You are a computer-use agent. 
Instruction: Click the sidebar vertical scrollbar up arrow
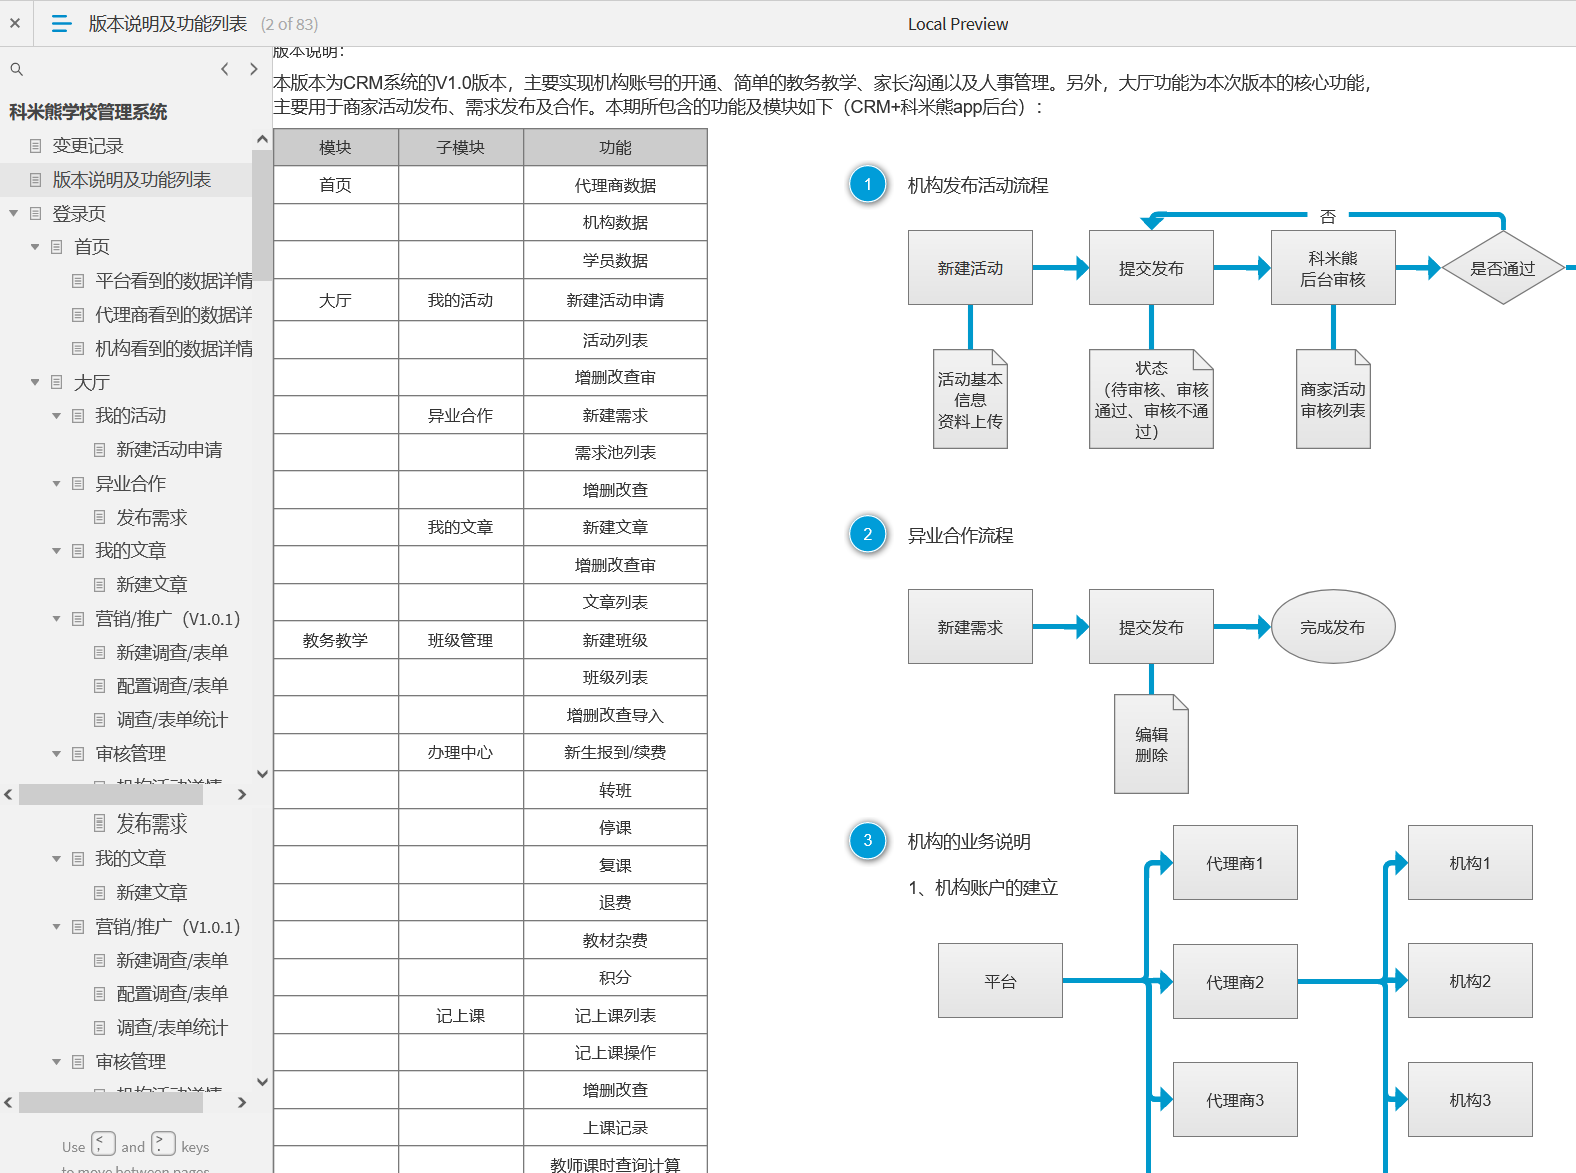[x=262, y=139]
